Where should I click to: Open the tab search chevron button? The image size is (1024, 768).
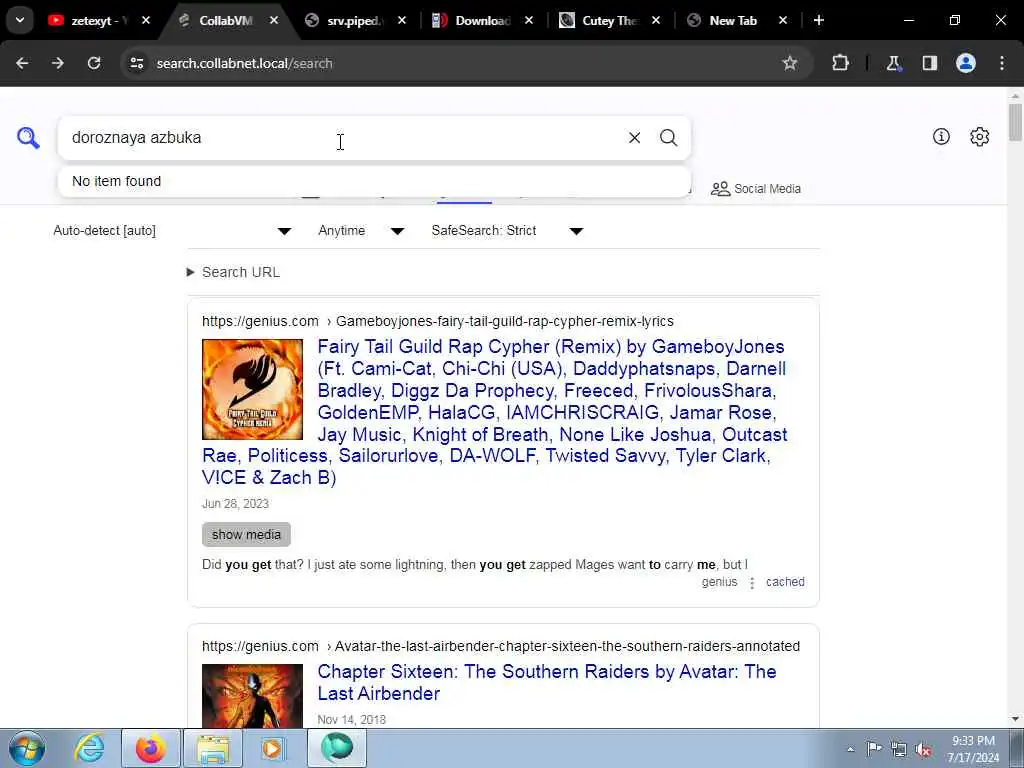tap(20, 20)
